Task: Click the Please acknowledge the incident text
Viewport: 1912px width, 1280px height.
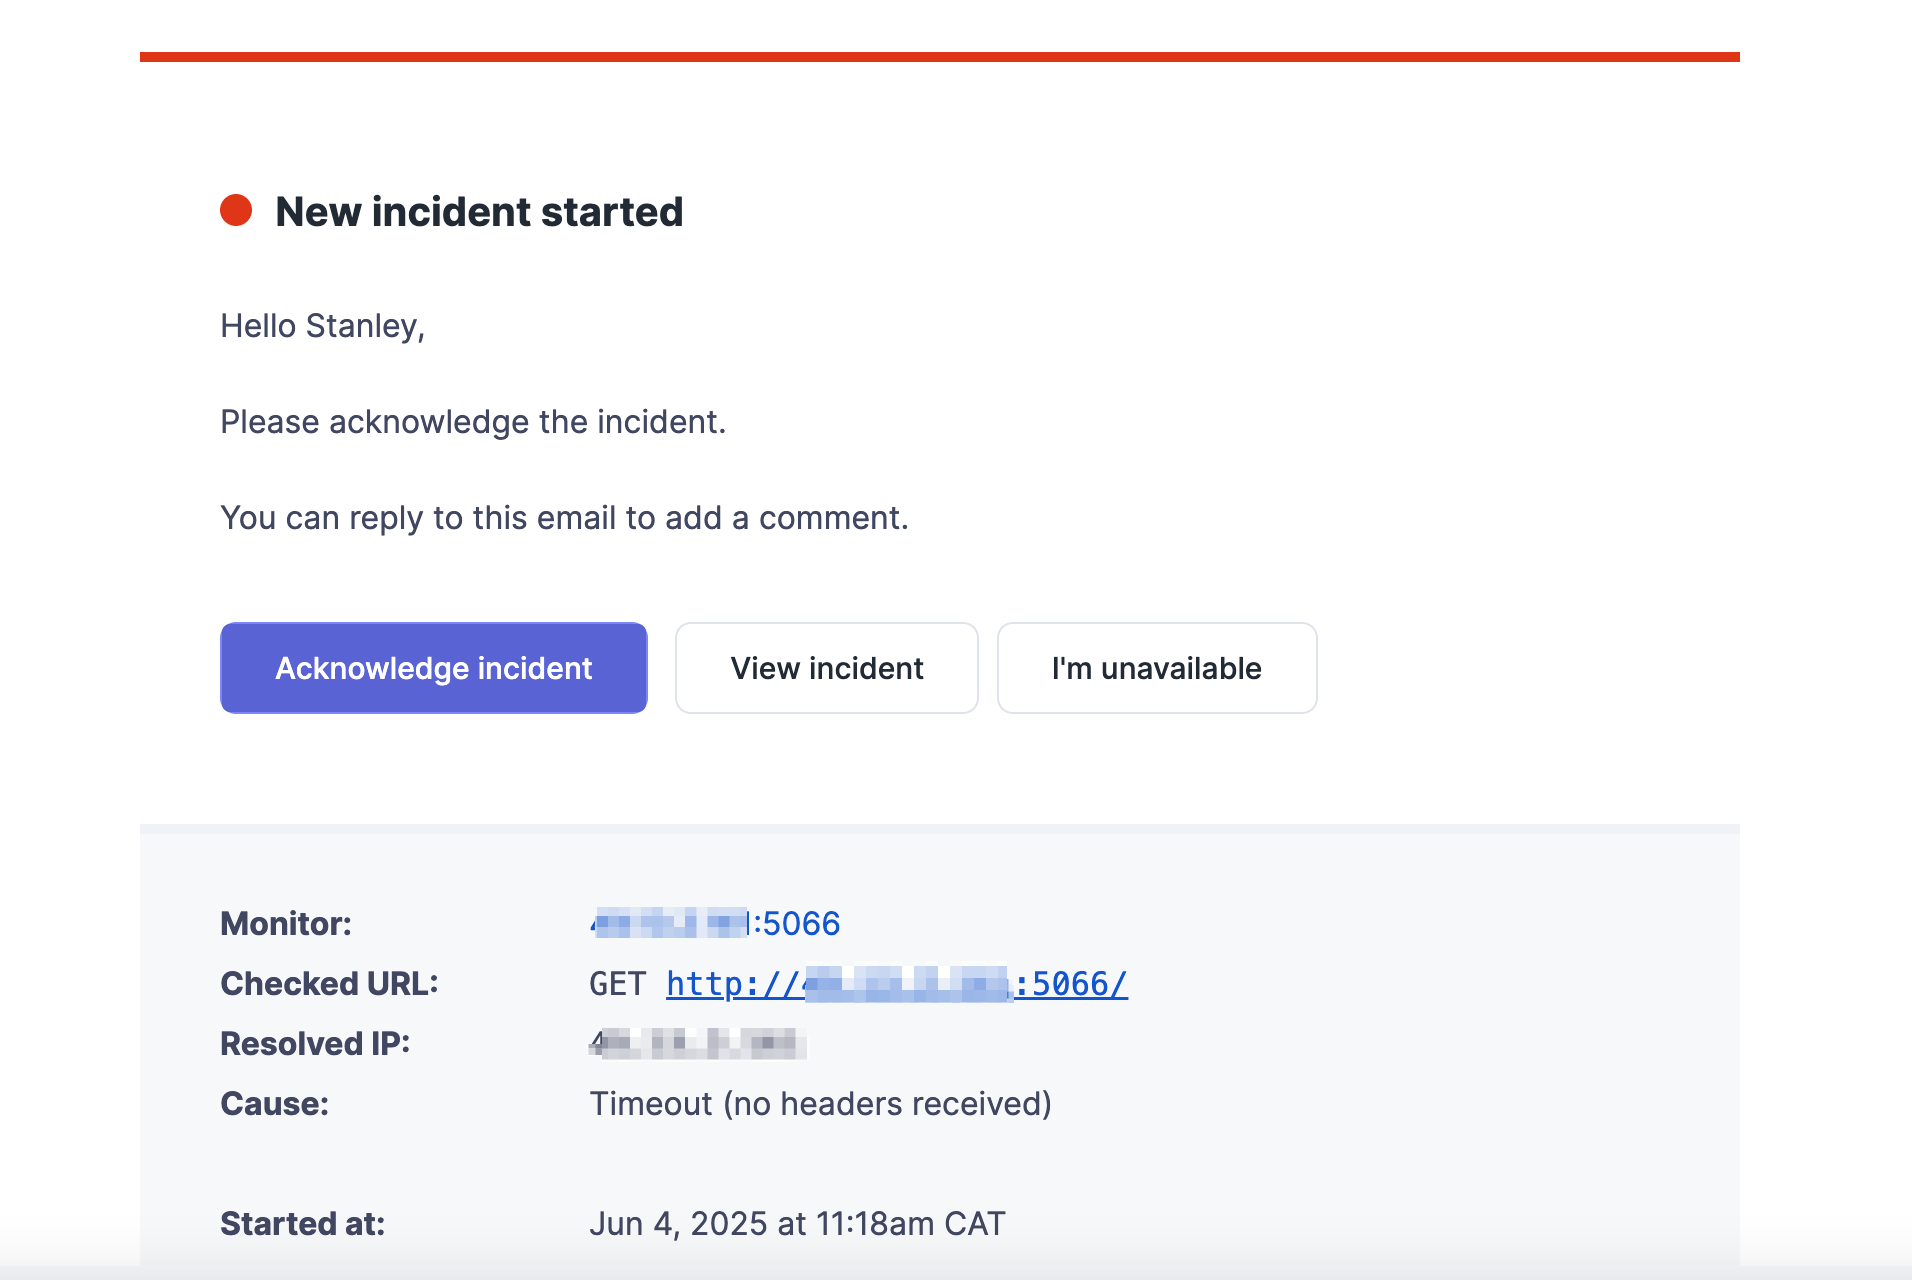Action: [473, 422]
